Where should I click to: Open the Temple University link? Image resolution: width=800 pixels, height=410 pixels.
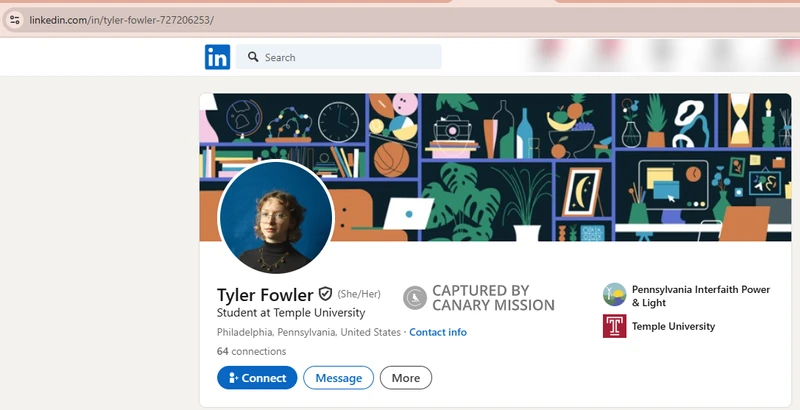point(673,326)
